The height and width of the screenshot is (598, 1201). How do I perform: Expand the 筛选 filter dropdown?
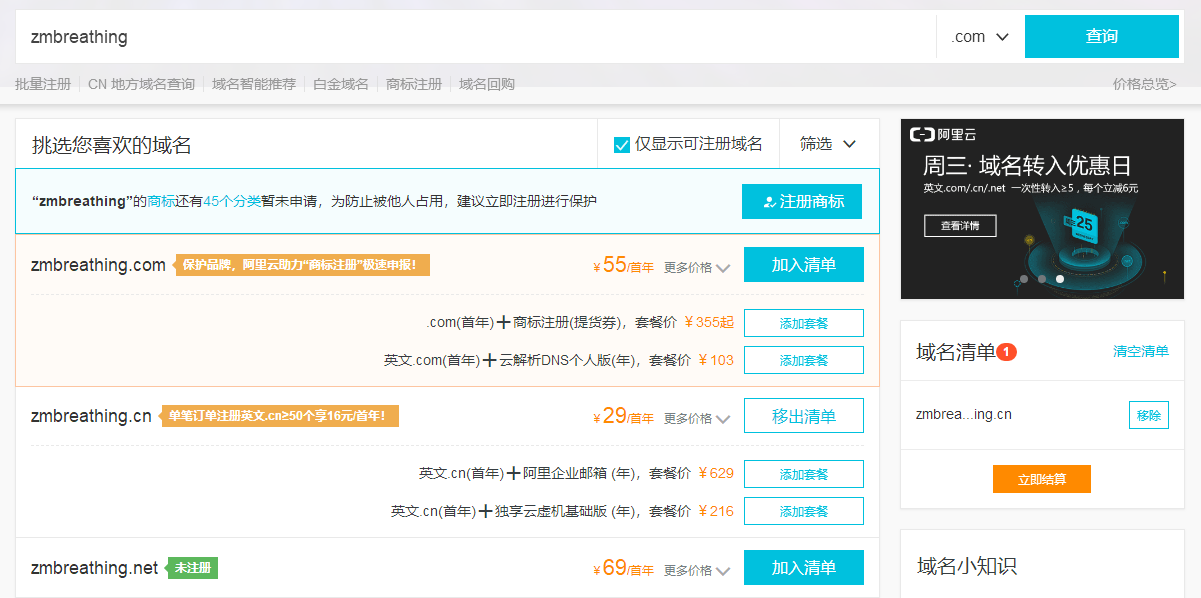tap(828, 144)
